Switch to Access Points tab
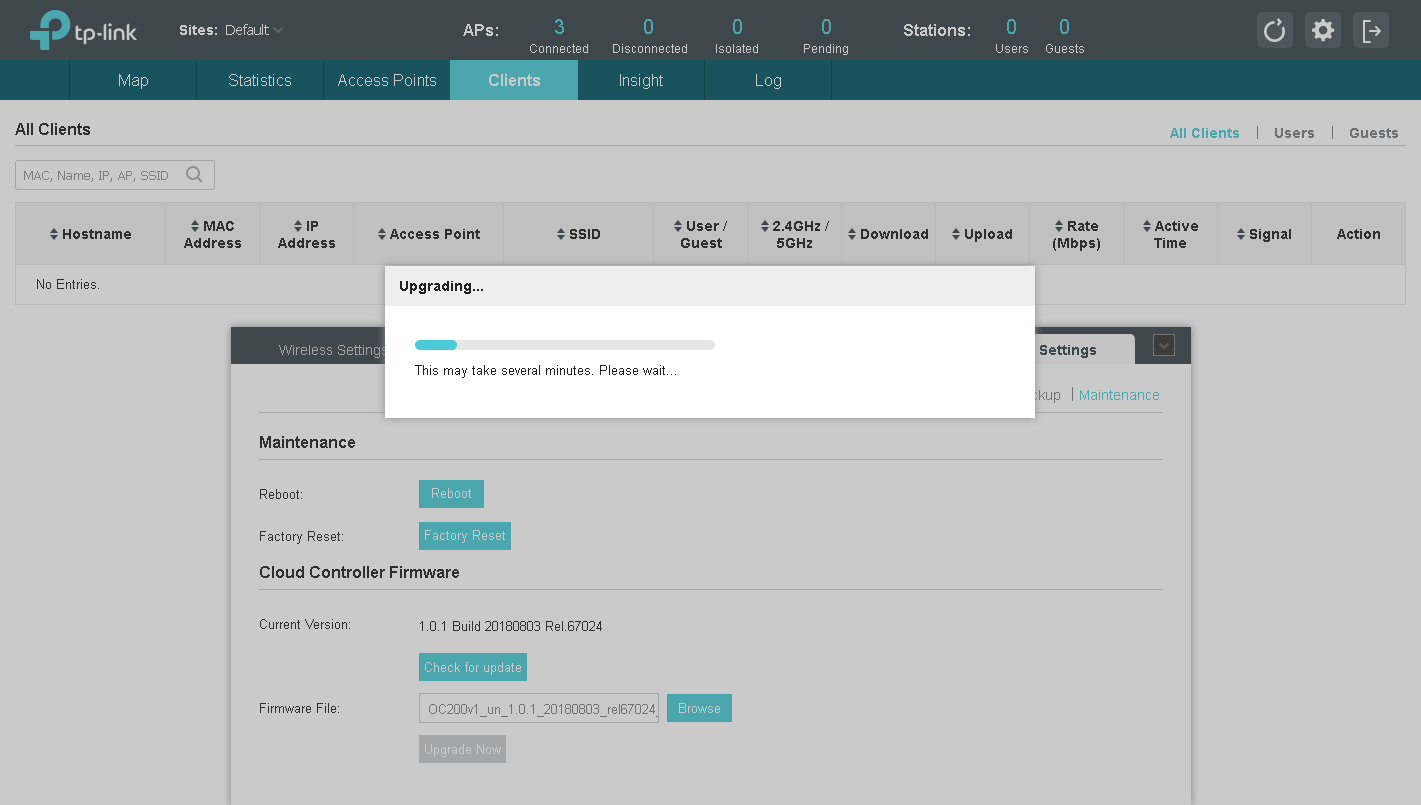 pyautogui.click(x=387, y=80)
